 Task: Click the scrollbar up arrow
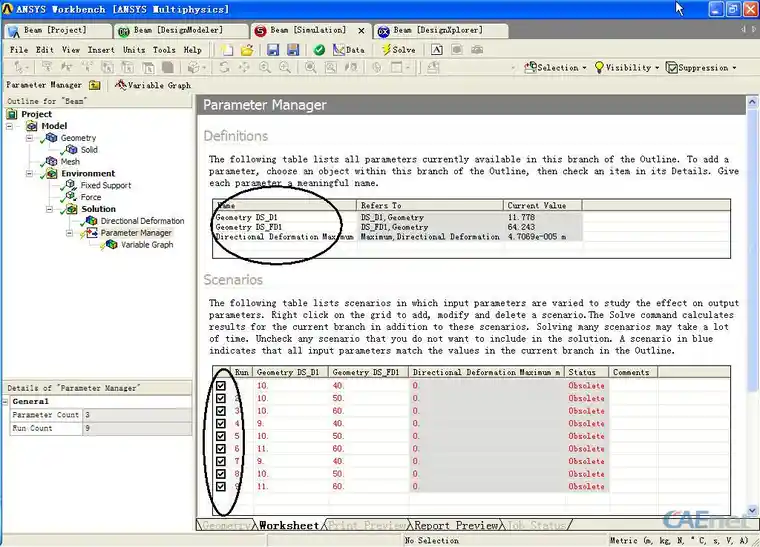pyautogui.click(x=752, y=101)
